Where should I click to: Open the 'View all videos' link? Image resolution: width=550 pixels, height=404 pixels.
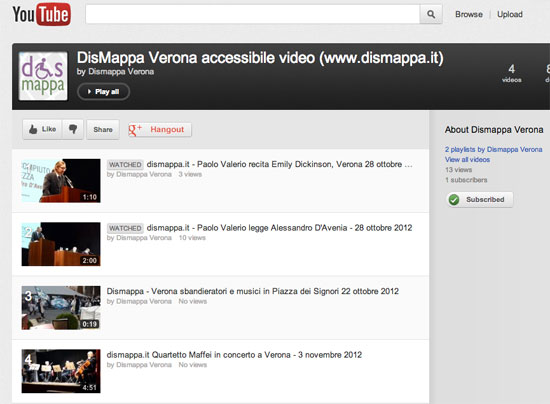tap(467, 160)
